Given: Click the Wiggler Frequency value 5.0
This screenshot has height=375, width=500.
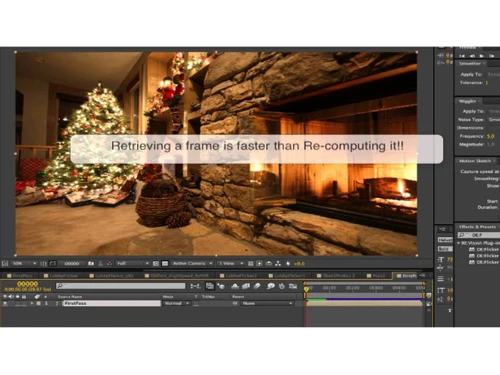Looking at the screenshot, I should [490, 136].
